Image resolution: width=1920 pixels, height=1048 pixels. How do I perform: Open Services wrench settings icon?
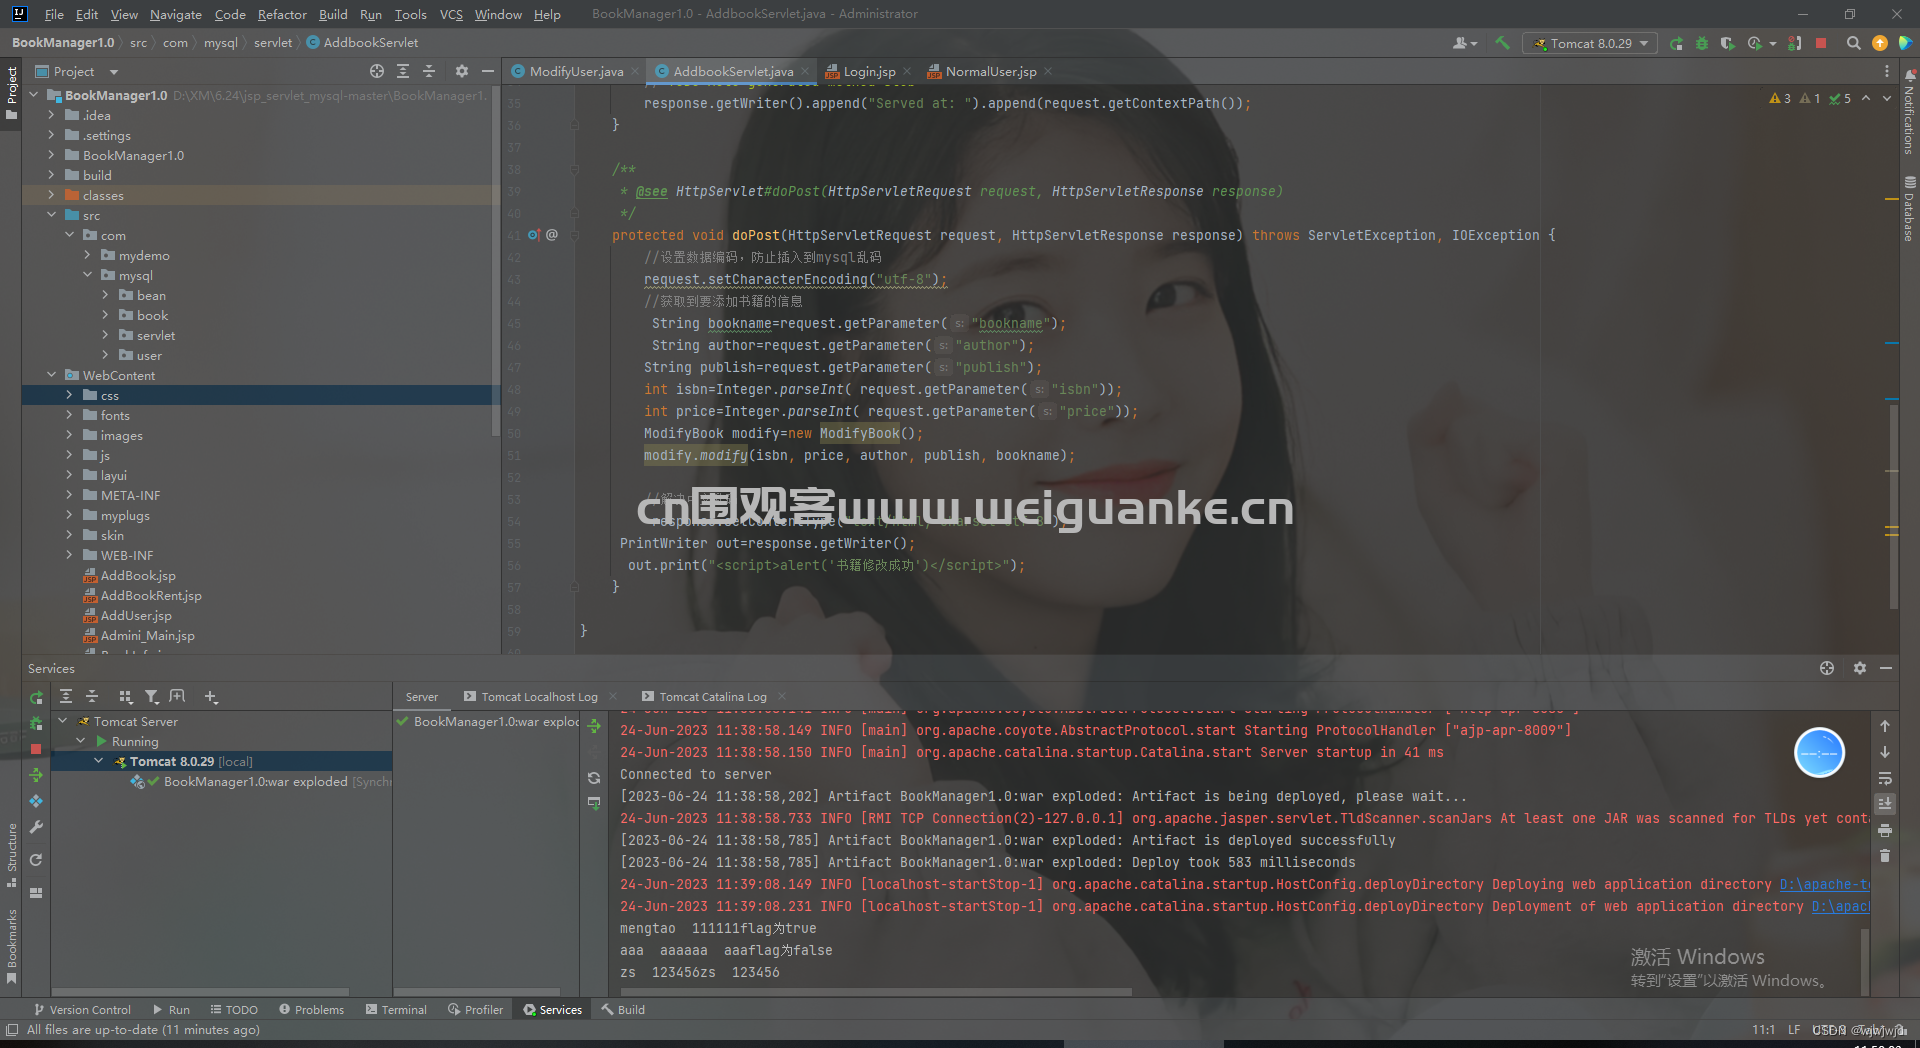[x=36, y=827]
